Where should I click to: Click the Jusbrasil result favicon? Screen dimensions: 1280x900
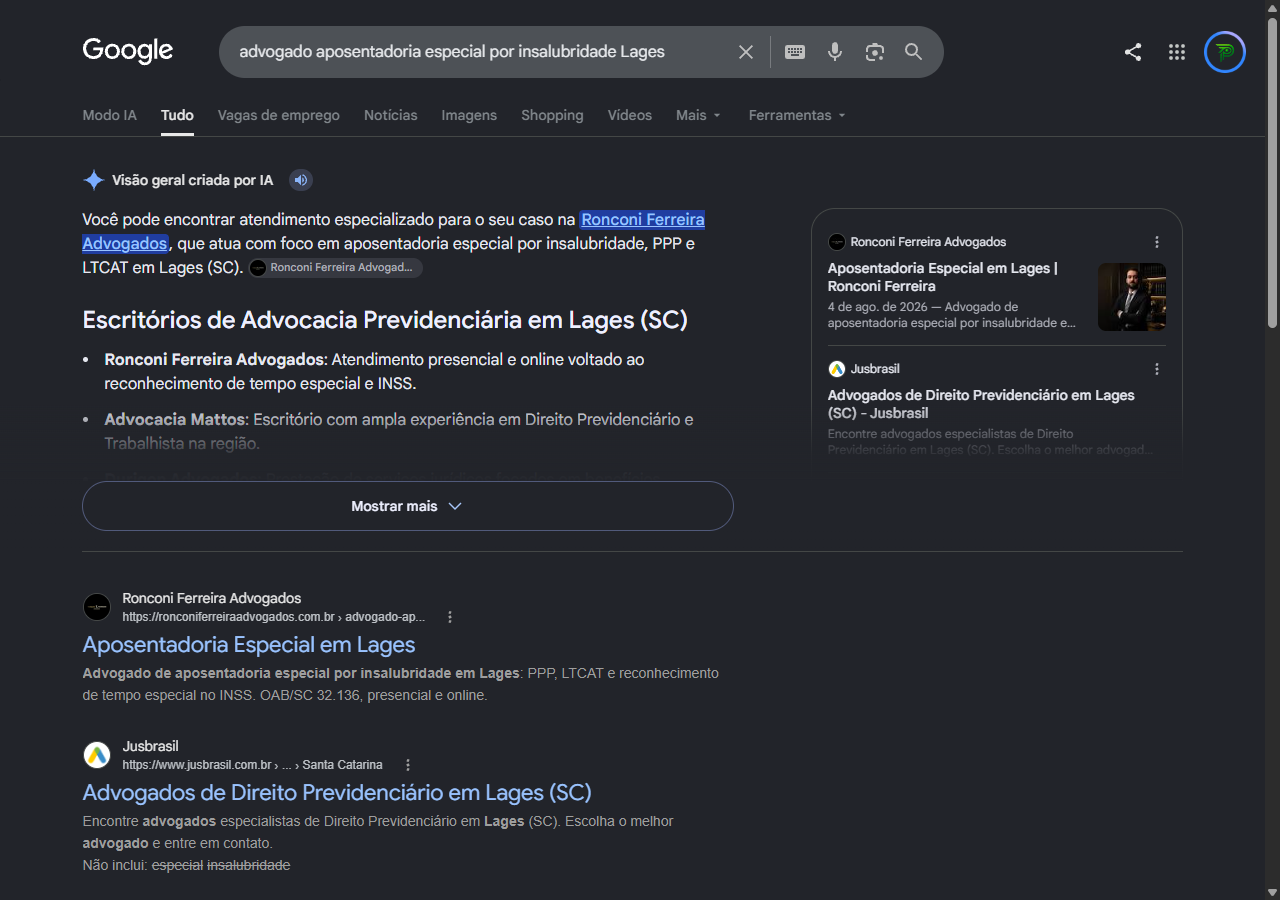coord(97,755)
